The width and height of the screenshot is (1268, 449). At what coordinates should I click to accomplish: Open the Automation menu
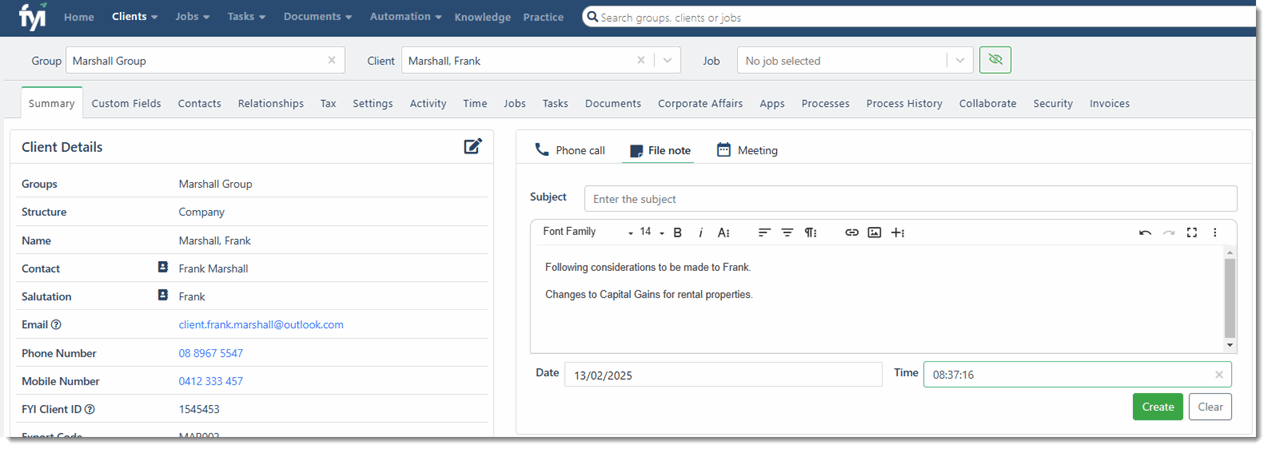(406, 17)
